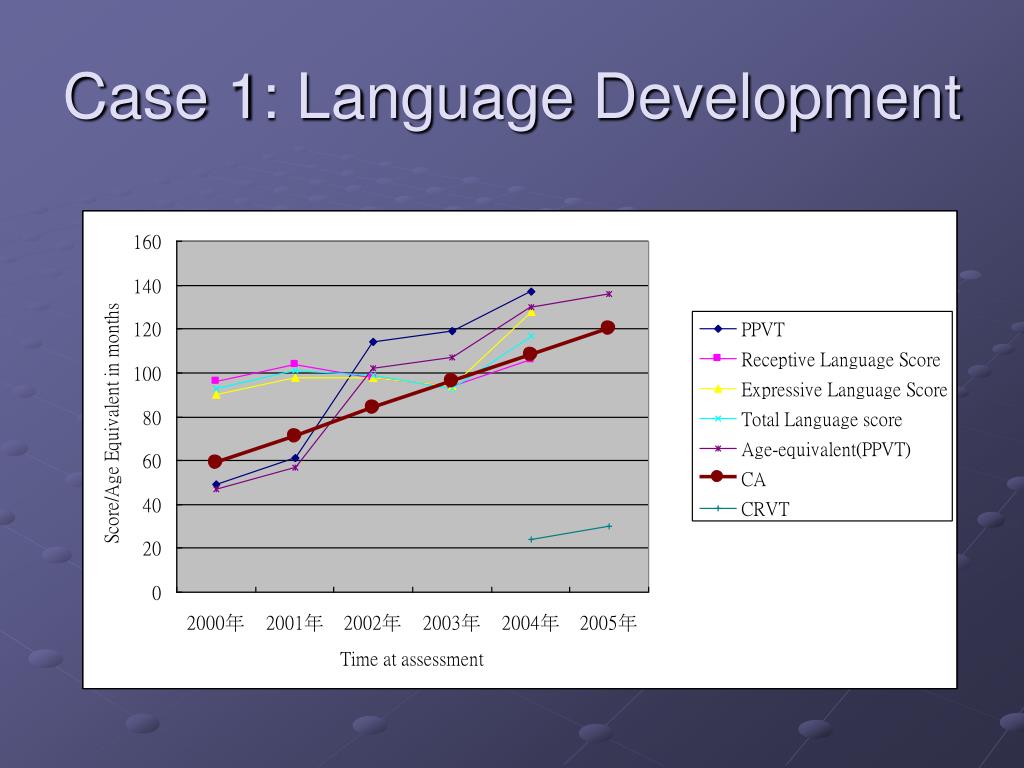Click the 2005年 x-axis label
1024x768 pixels.
pos(608,622)
